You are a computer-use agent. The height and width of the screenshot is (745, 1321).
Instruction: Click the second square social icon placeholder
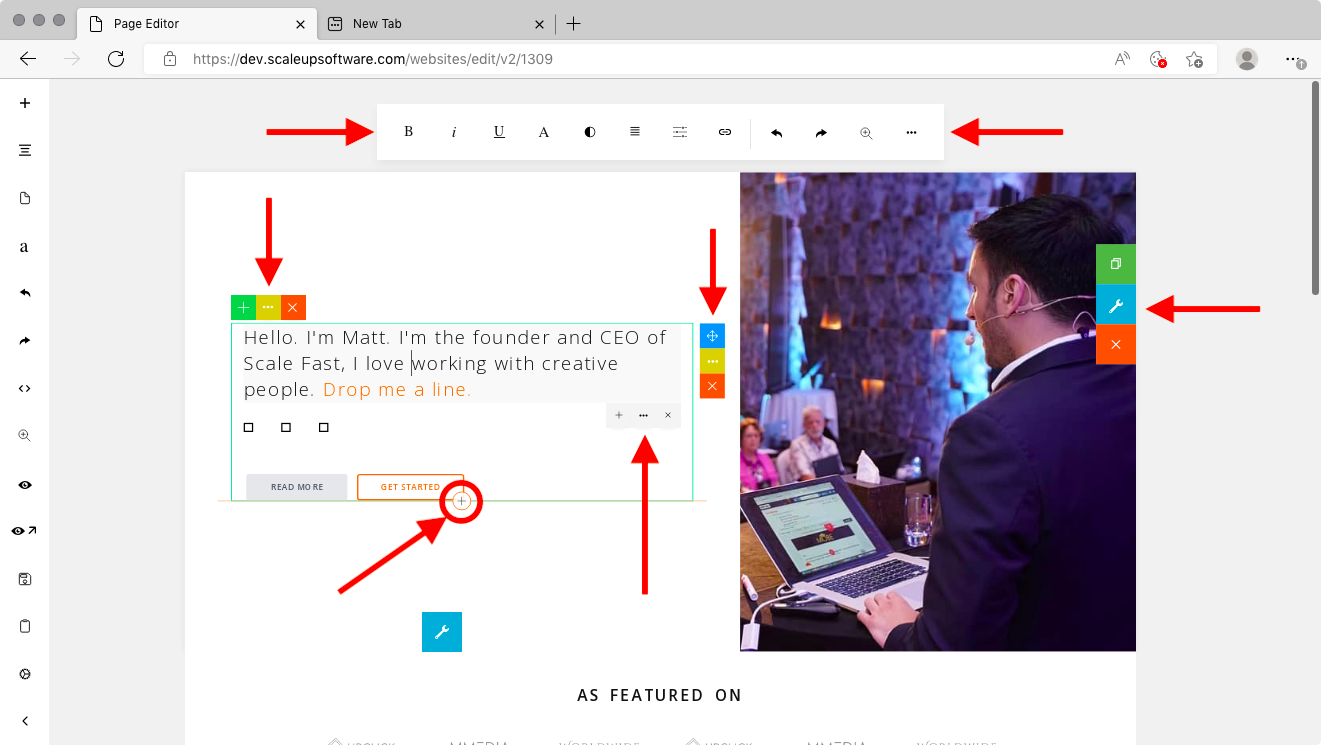[286, 428]
